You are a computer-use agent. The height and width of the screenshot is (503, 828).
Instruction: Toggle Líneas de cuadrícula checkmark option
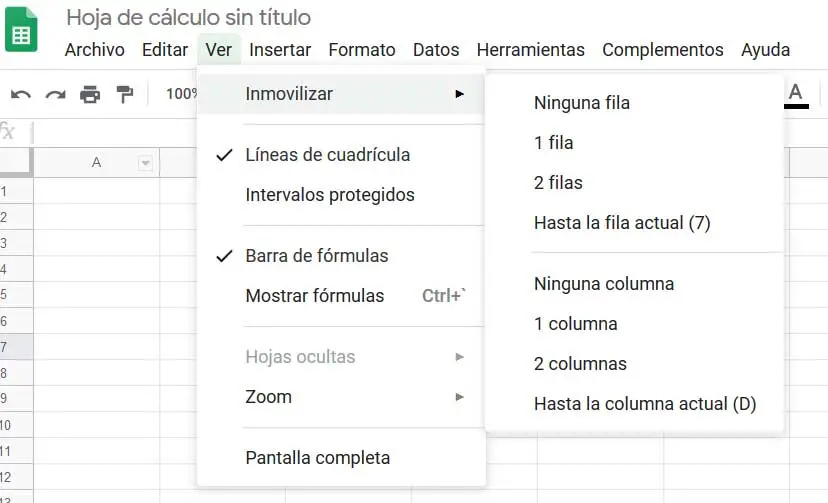tap(327, 155)
